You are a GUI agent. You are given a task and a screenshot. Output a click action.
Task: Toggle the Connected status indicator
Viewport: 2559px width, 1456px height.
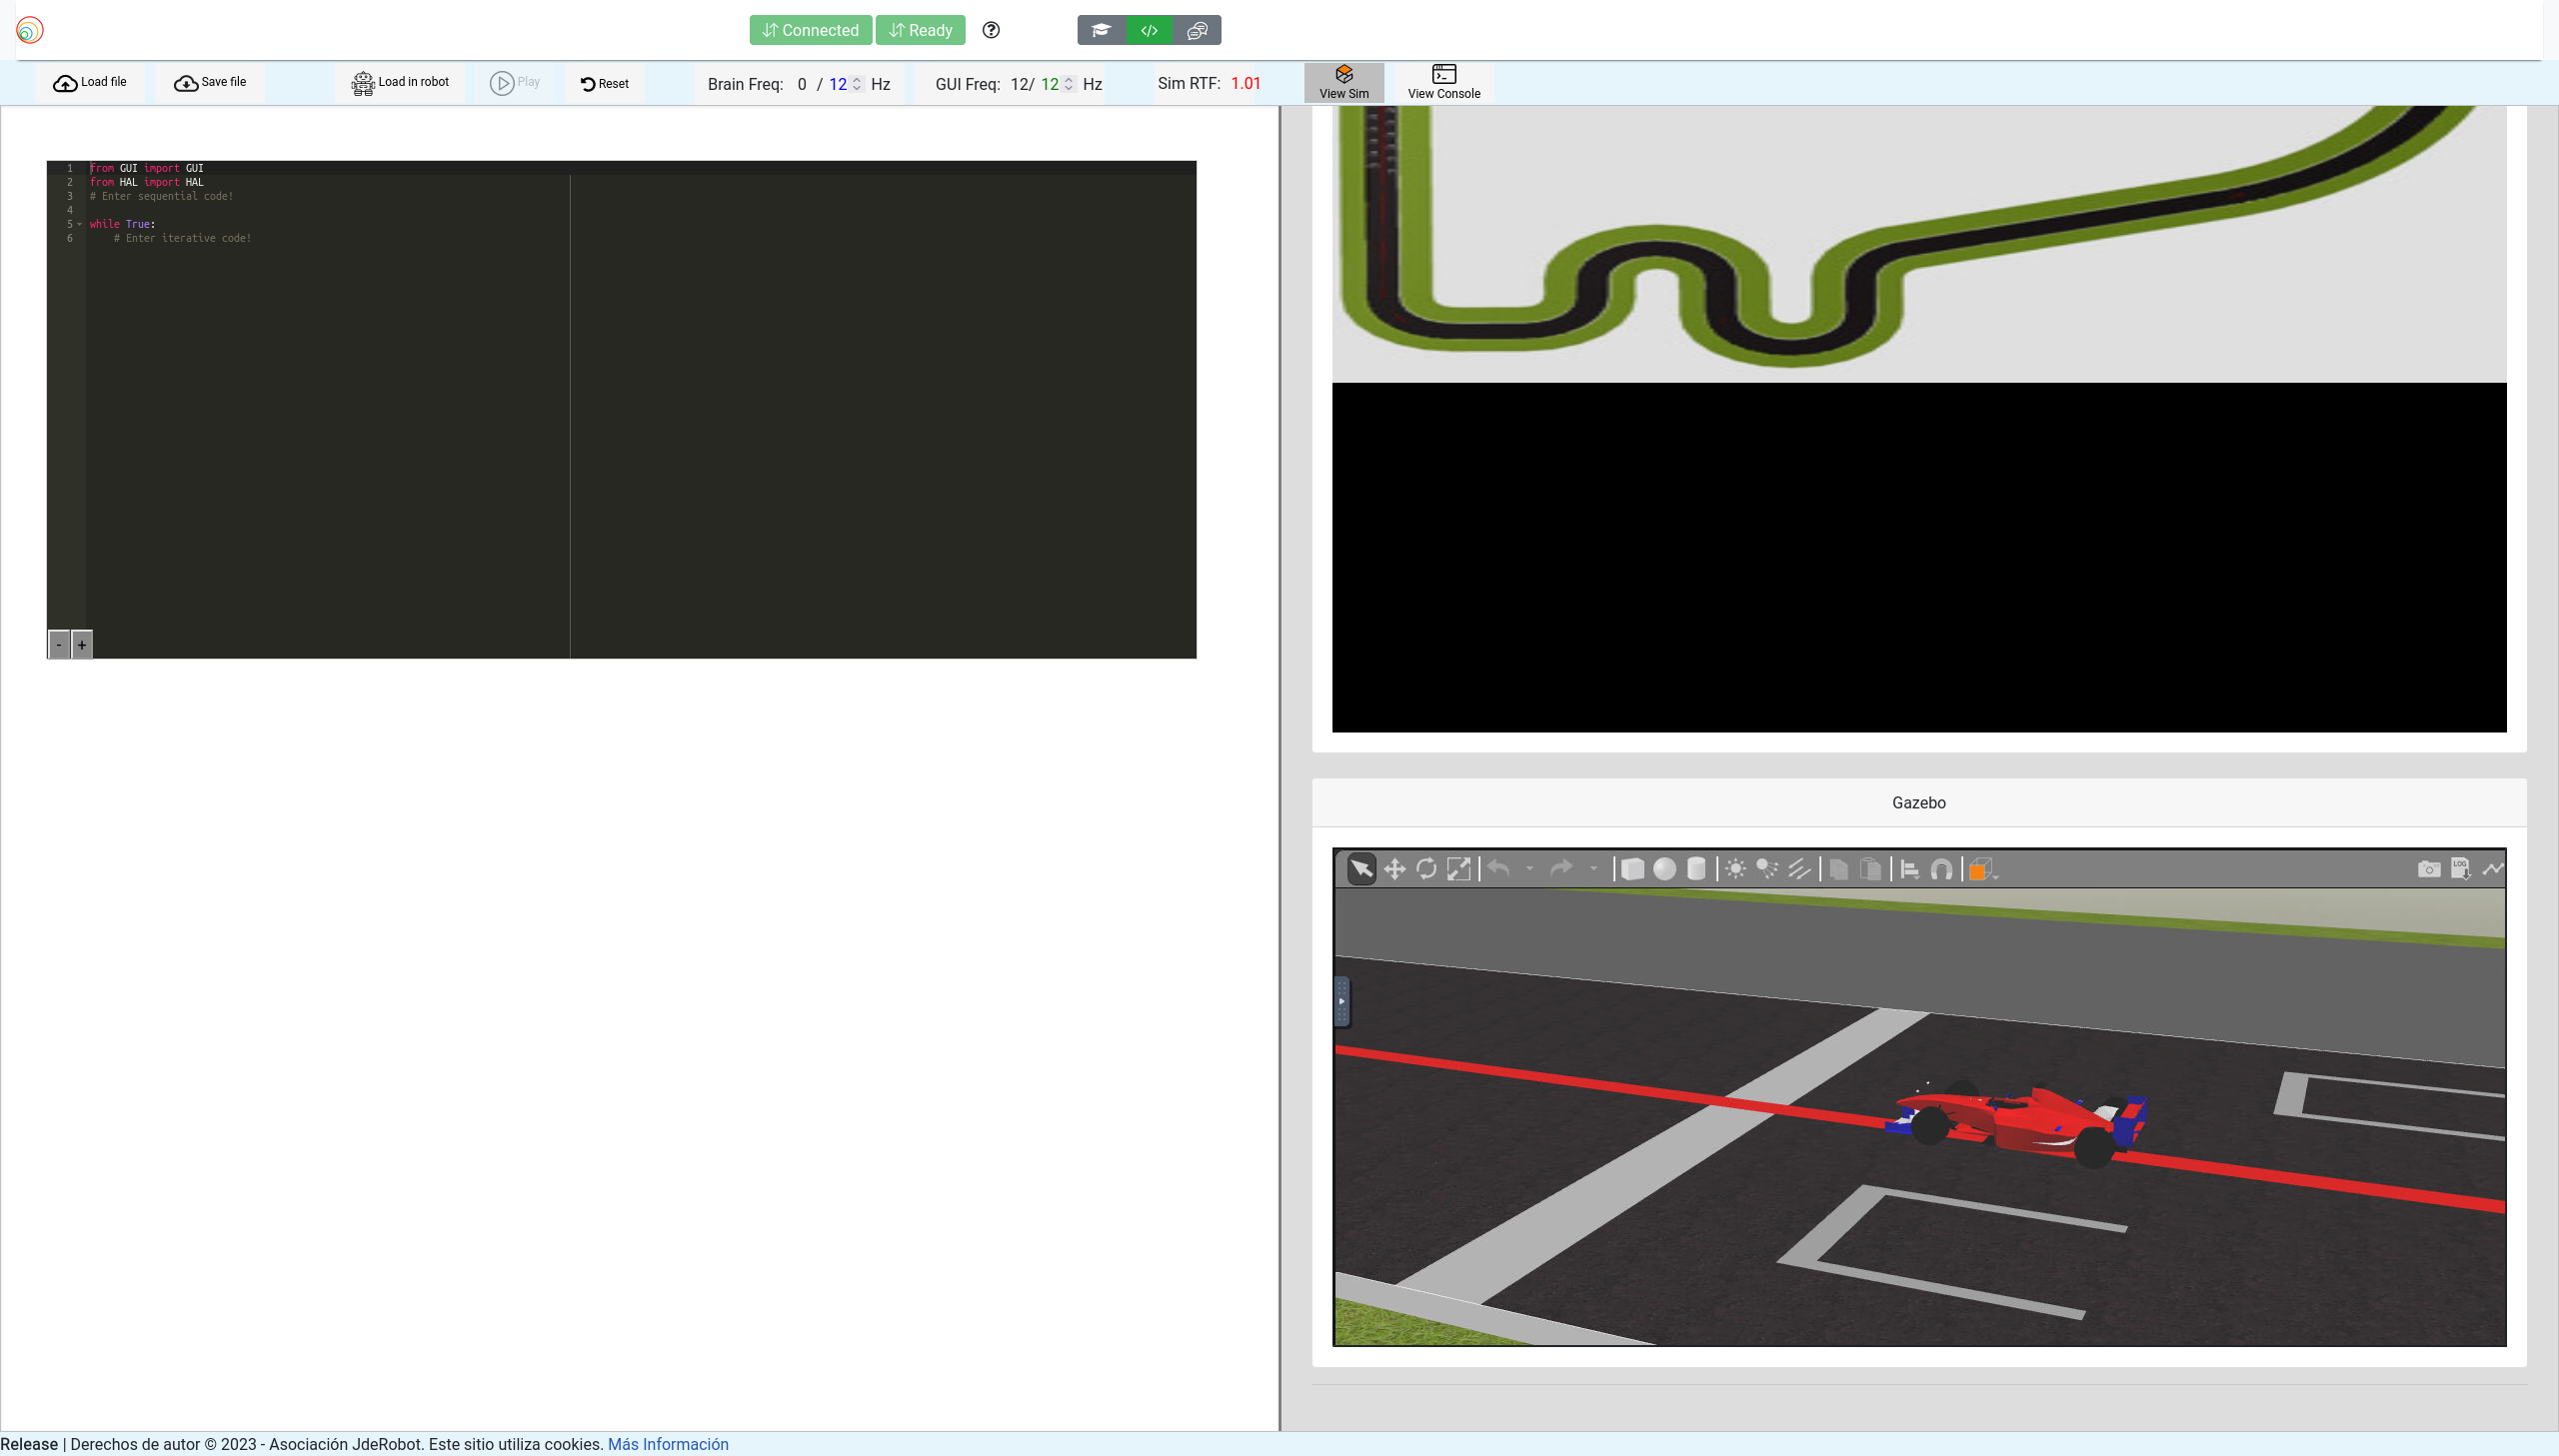click(x=811, y=30)
